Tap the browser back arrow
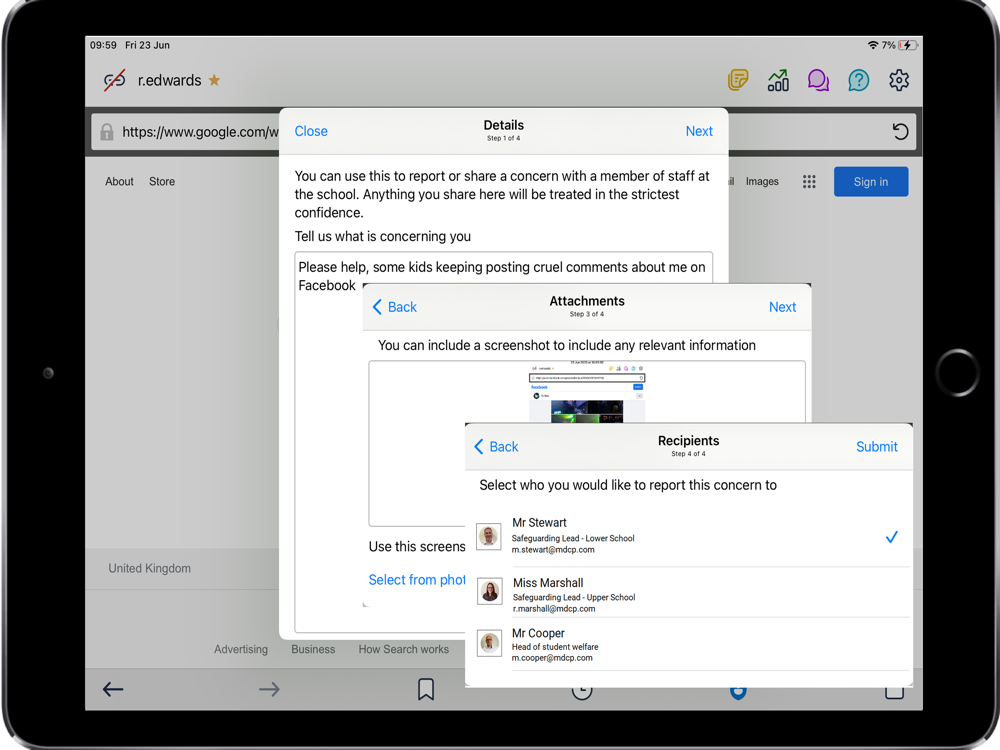 coord(113,689)
